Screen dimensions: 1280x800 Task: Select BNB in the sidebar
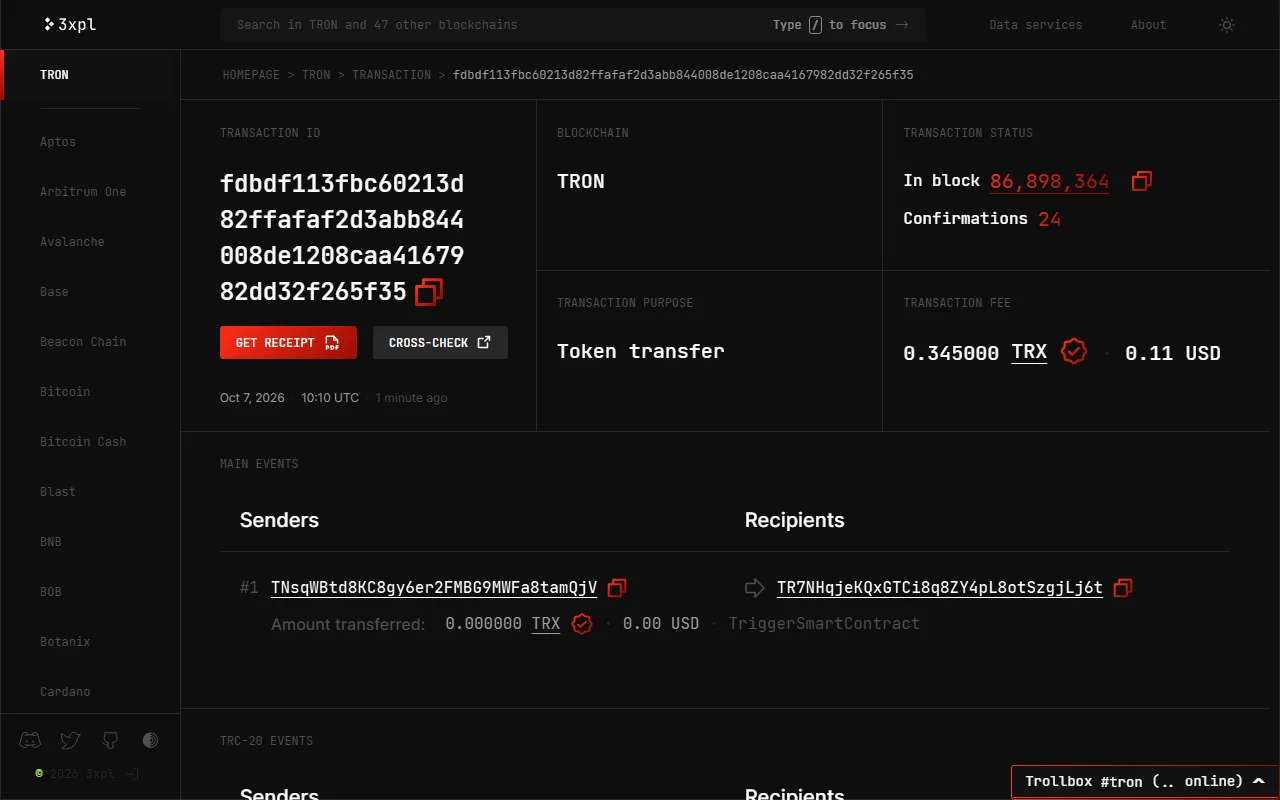51,542
